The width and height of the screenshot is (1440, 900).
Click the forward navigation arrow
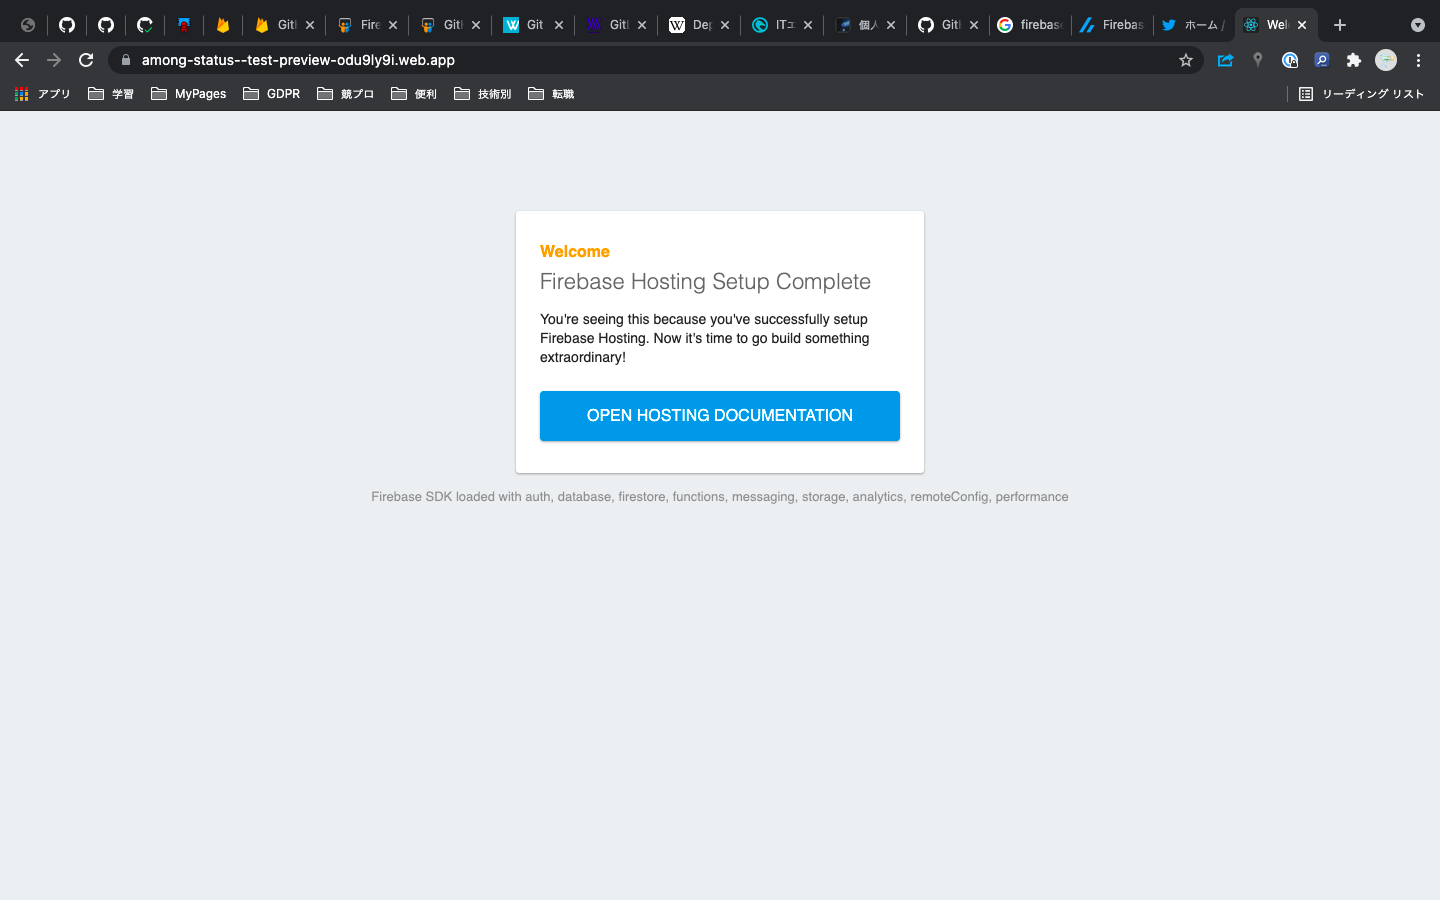[54, 60]
